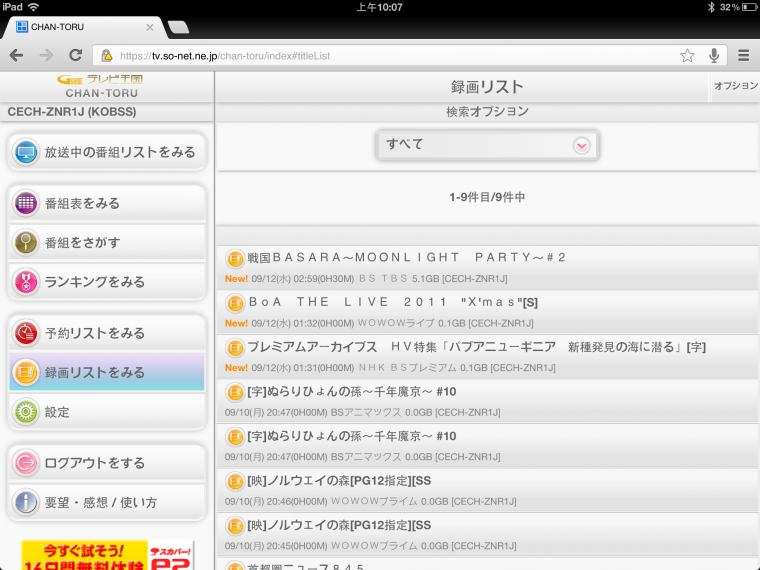
Task: Click the pink ranking medal icon
Action: click(x=26, y=282)
